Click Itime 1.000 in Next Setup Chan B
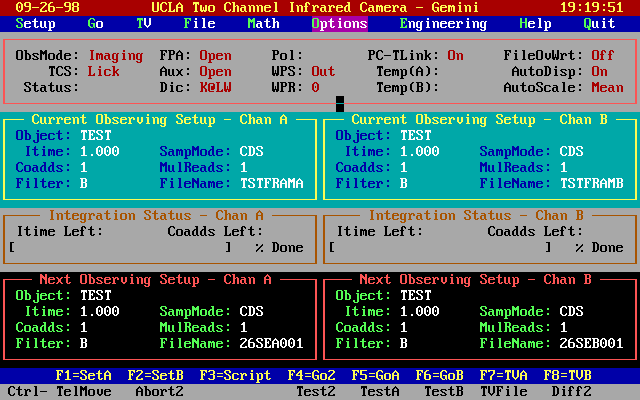 click(x=420, y=311)
